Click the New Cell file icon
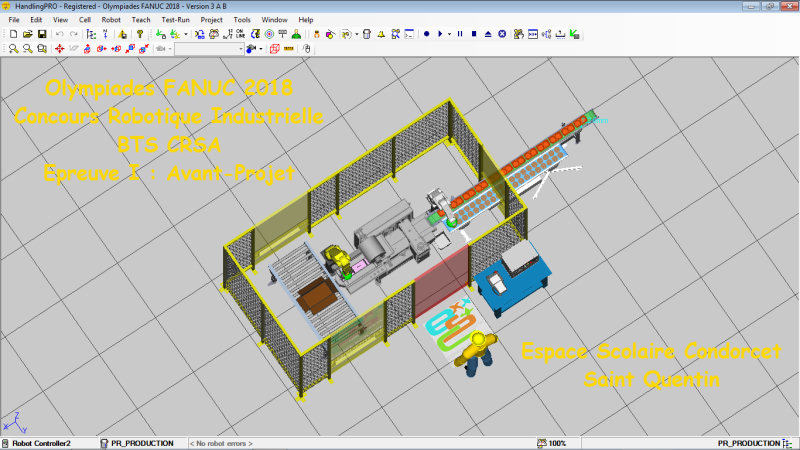 (12, 34)
